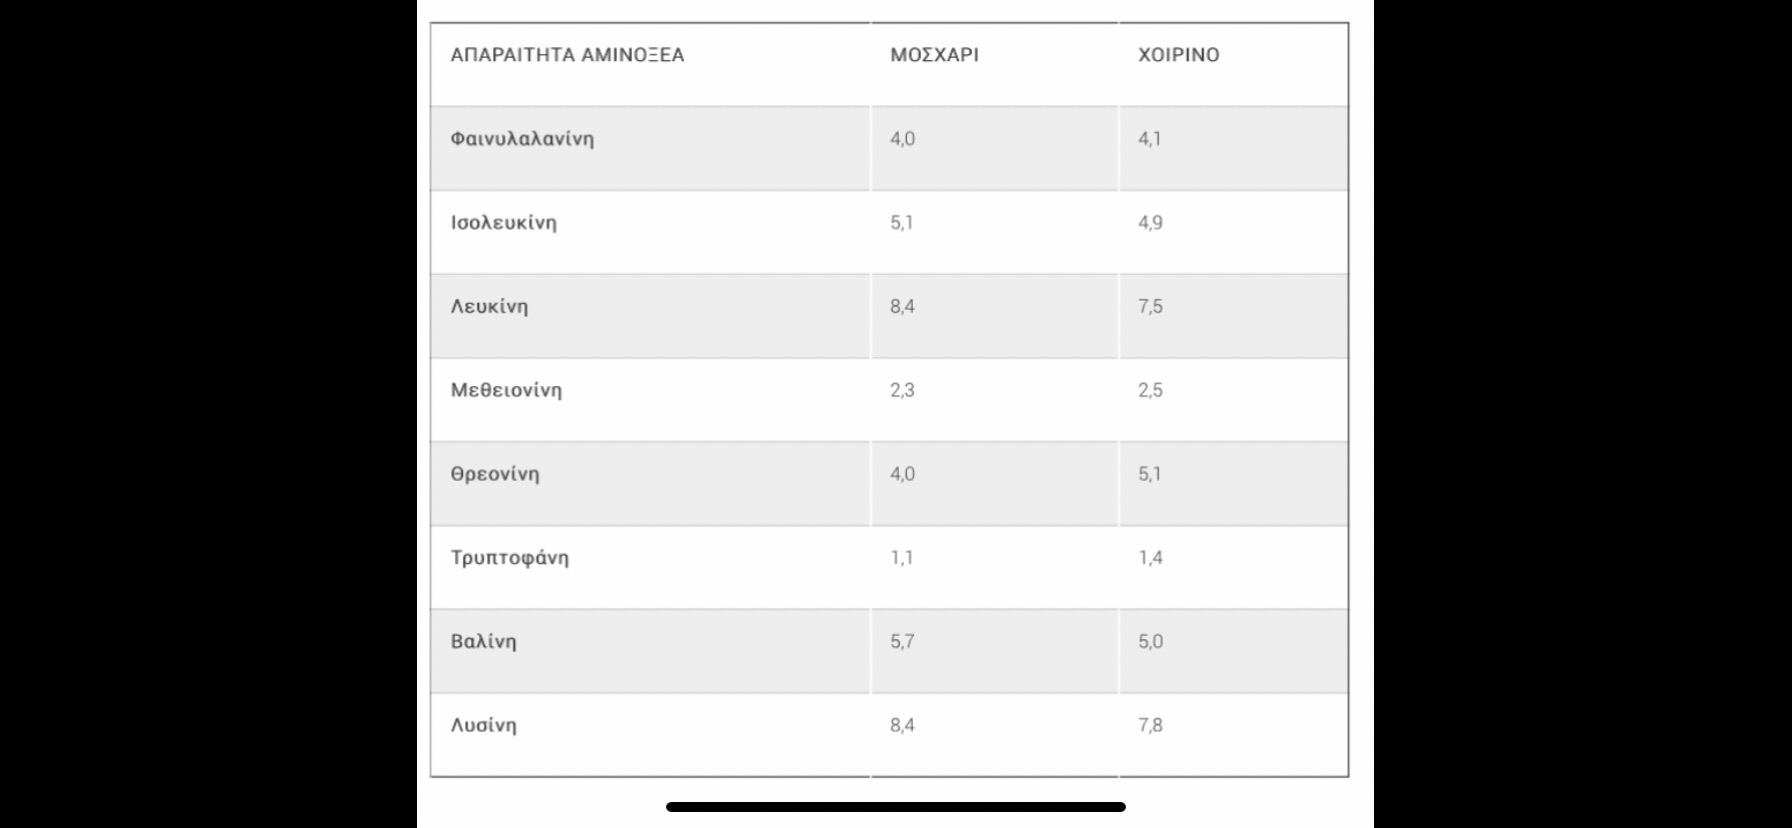Image resolution: width=1792 pixels, height=828 pixels.
Task: Click the ΑΠΑΡΑΙΤΗΤΑ ΑΜΙΝΟΞΕΑ column header
Action: coord(567,55)
